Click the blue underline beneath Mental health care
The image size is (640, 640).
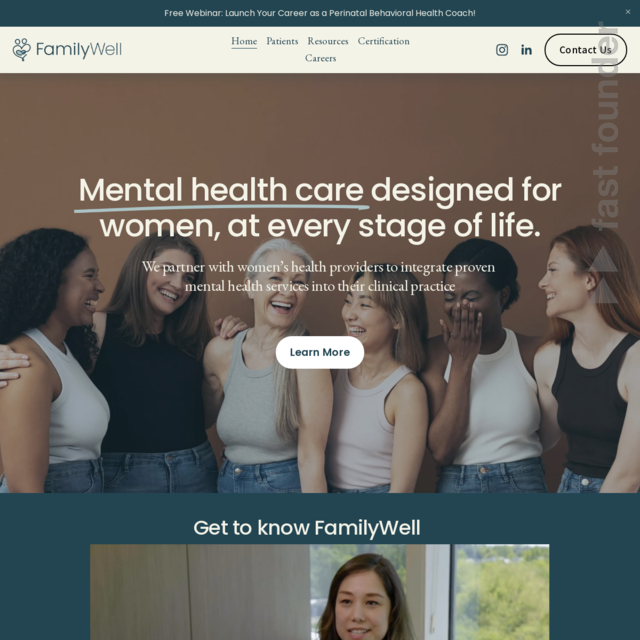pos(222,209)
